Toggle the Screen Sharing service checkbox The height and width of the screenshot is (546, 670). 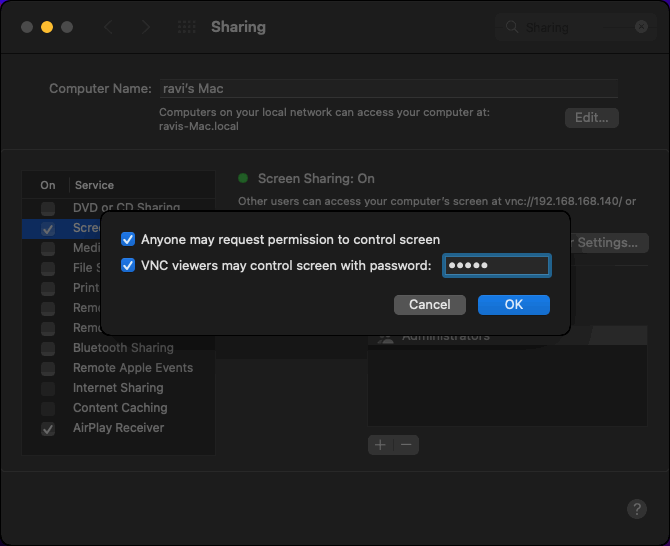pyautogui.click(x=48, y=229)
